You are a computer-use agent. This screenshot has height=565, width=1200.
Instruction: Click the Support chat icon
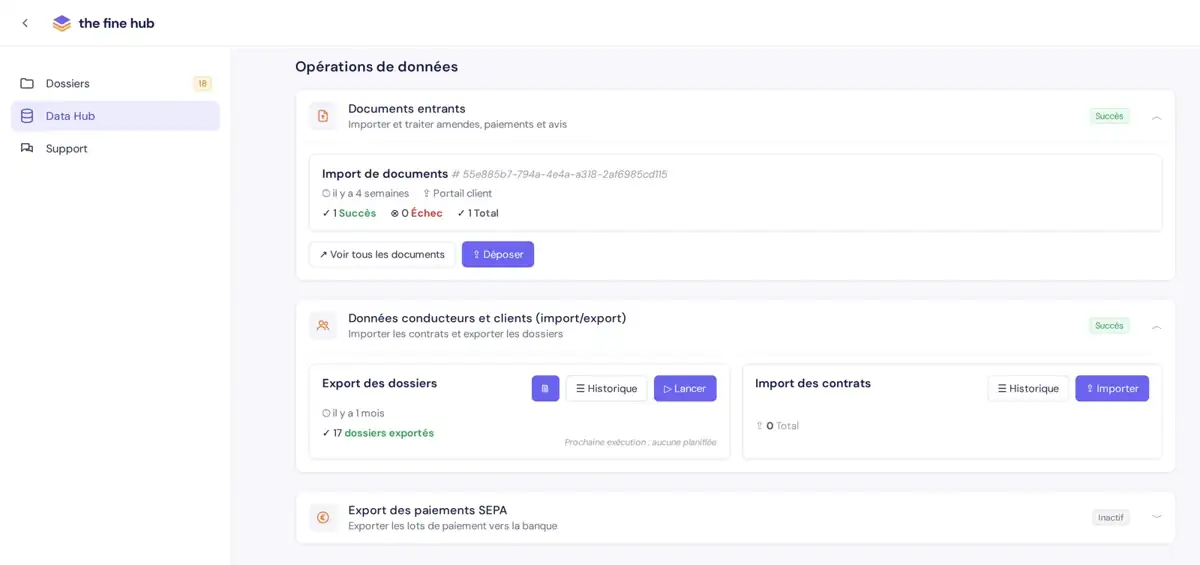(x=27, y=148)
